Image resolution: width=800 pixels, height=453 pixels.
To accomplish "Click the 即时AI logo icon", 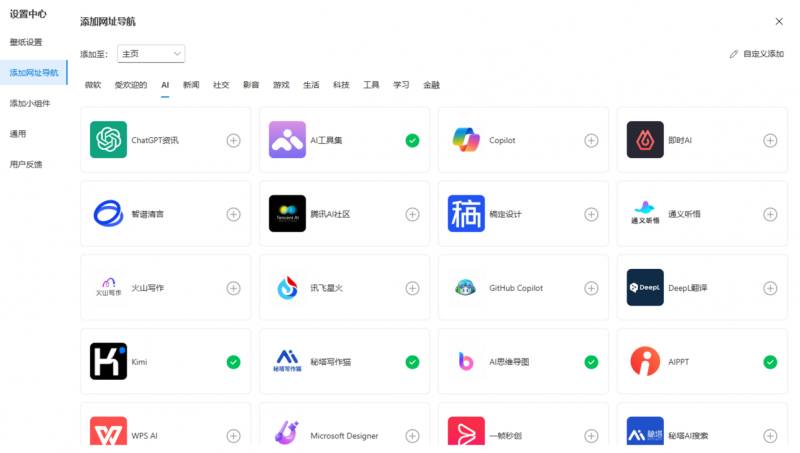I will tap(645, 140).
